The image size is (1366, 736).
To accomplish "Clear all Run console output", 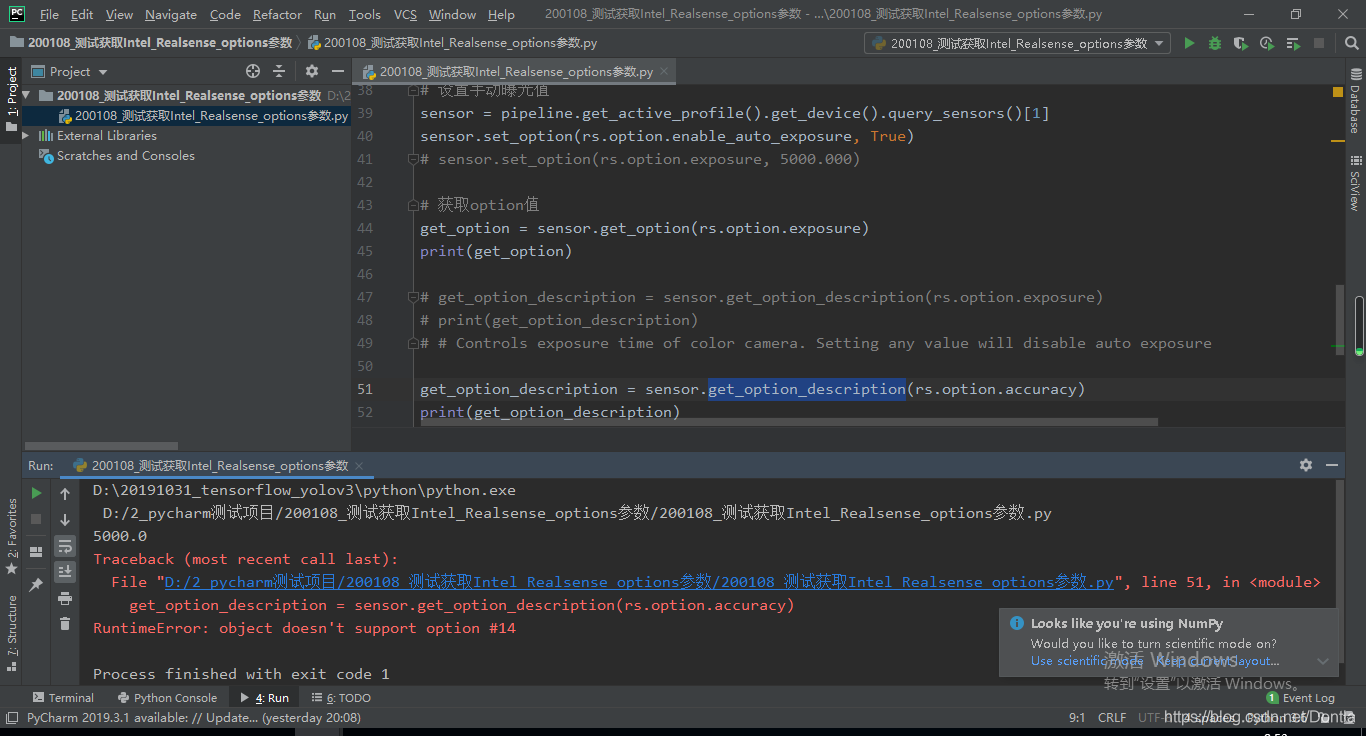I will pyautogui.click(x=65, y=624).
